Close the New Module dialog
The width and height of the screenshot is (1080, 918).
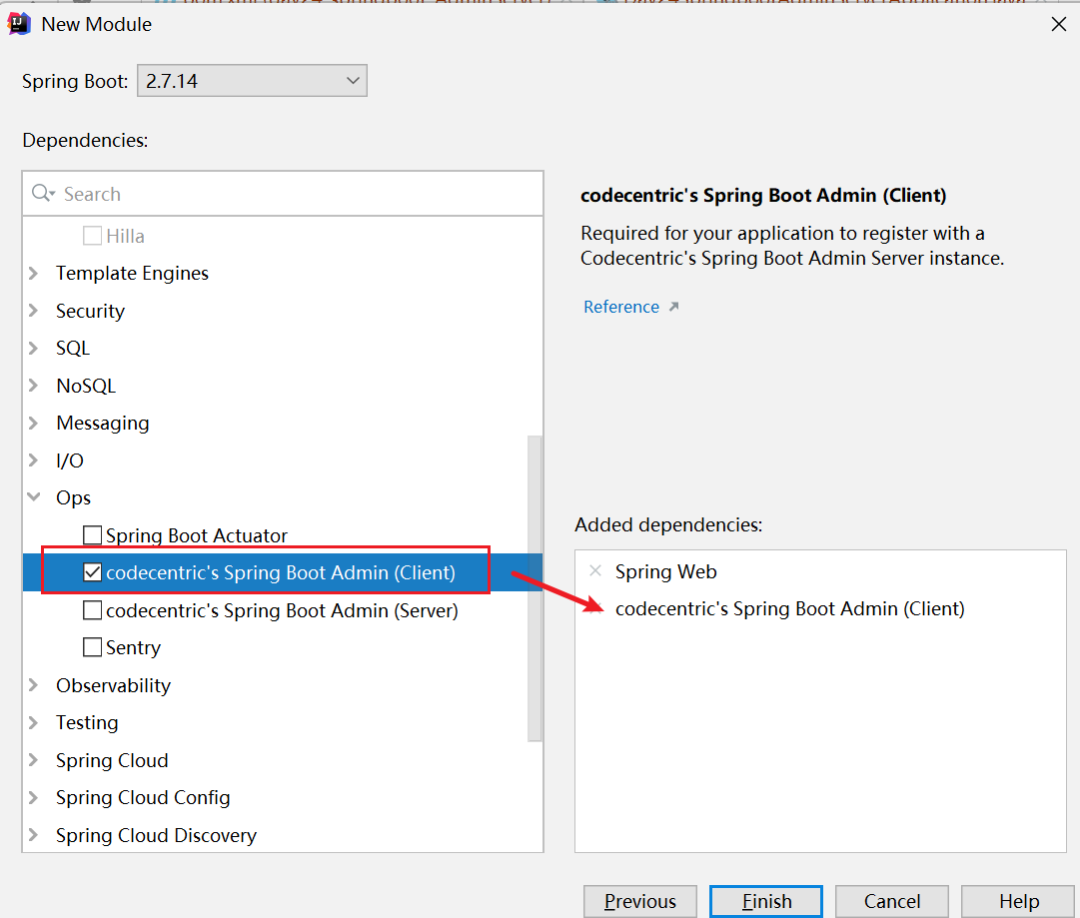1059,24
